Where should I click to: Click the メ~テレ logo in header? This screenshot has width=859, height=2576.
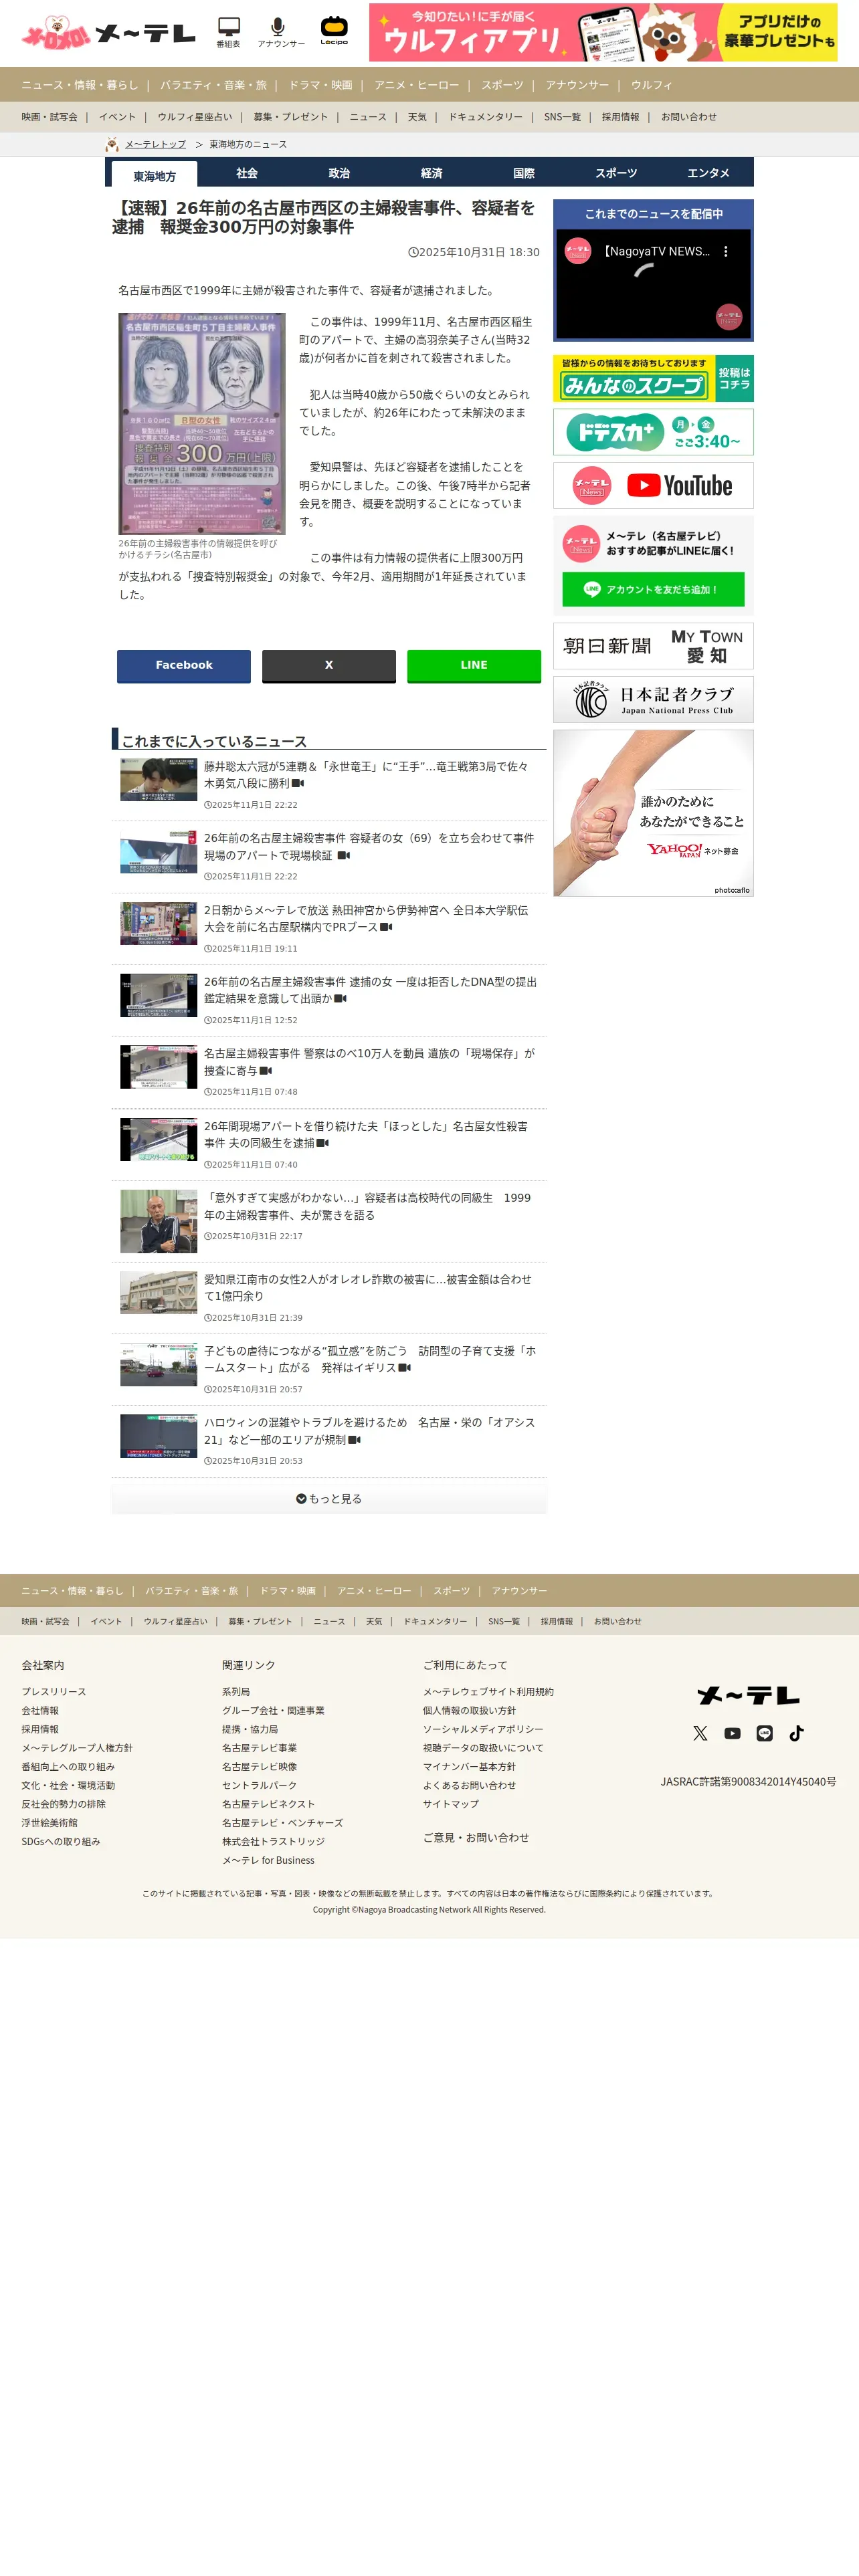click(145, 34)
